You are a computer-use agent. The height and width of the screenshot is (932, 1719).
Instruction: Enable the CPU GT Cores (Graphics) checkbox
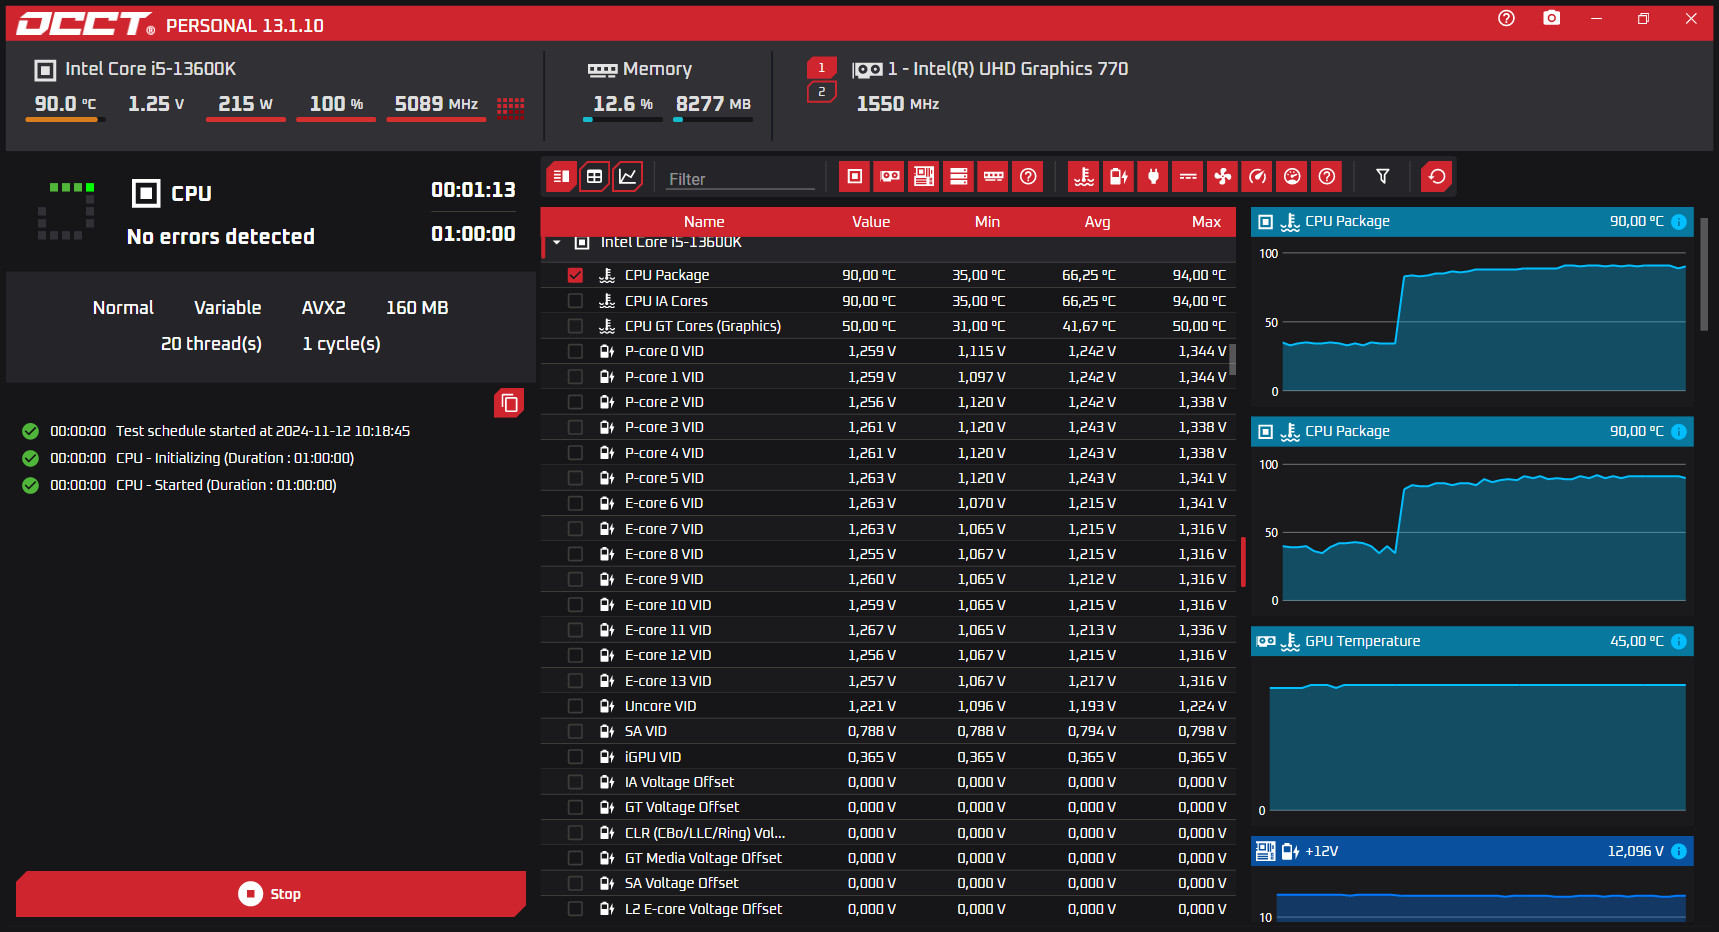click(575, 326)
